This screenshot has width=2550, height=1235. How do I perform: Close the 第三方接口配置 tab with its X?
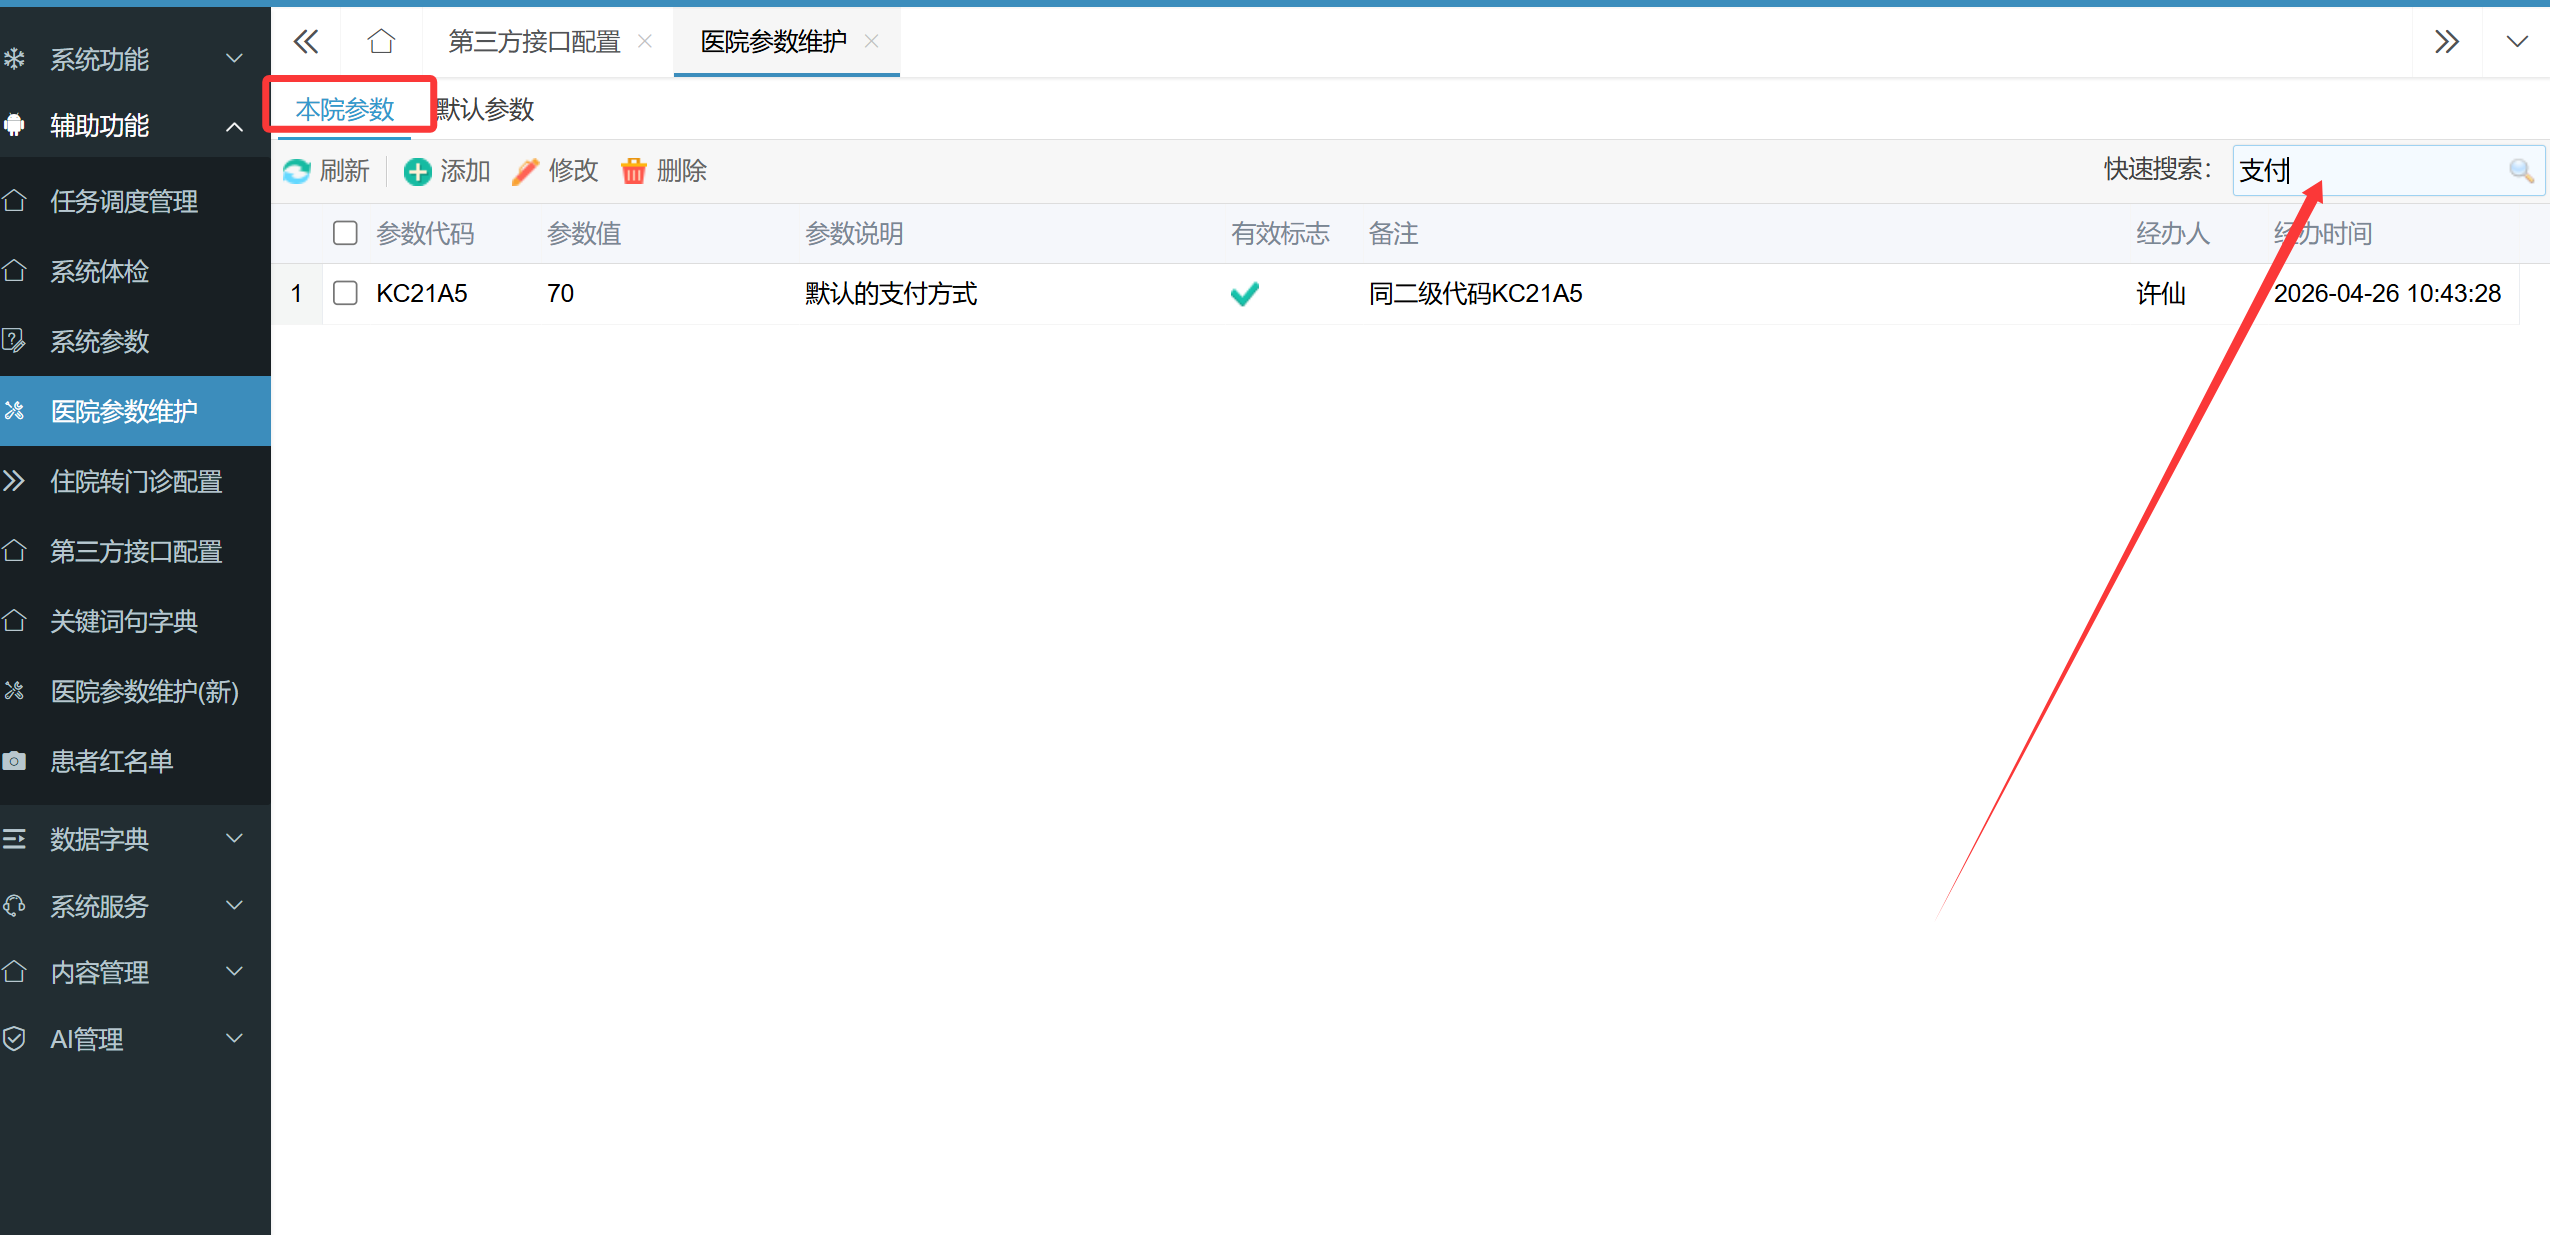click(645, 42)
